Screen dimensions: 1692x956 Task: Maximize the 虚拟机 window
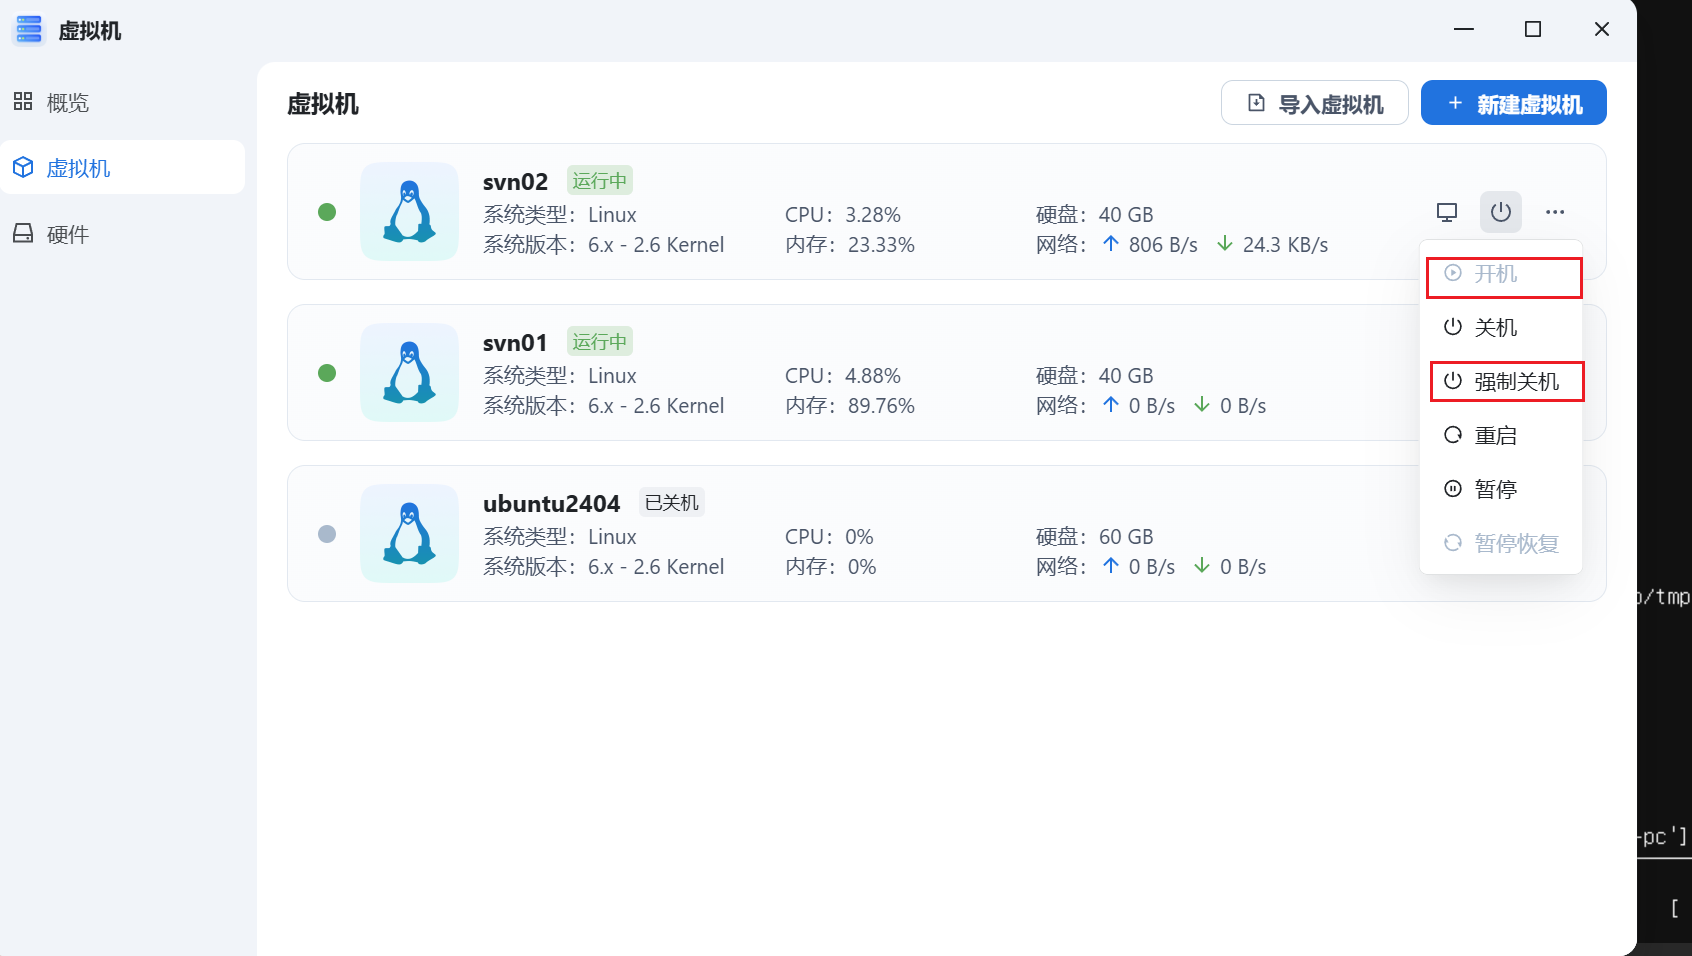pos(1533,29)
